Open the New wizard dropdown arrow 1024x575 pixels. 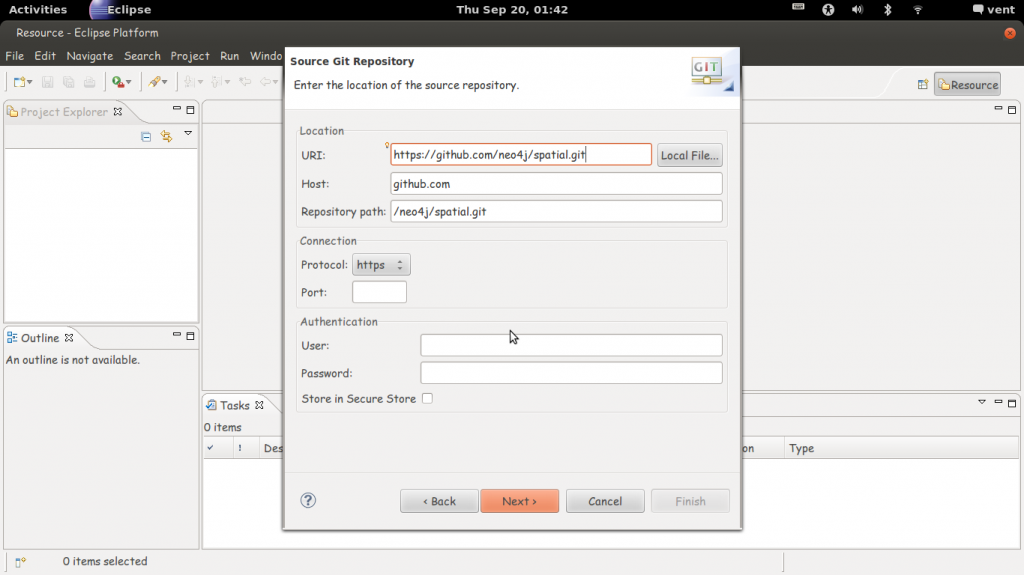tap(30, 82)
